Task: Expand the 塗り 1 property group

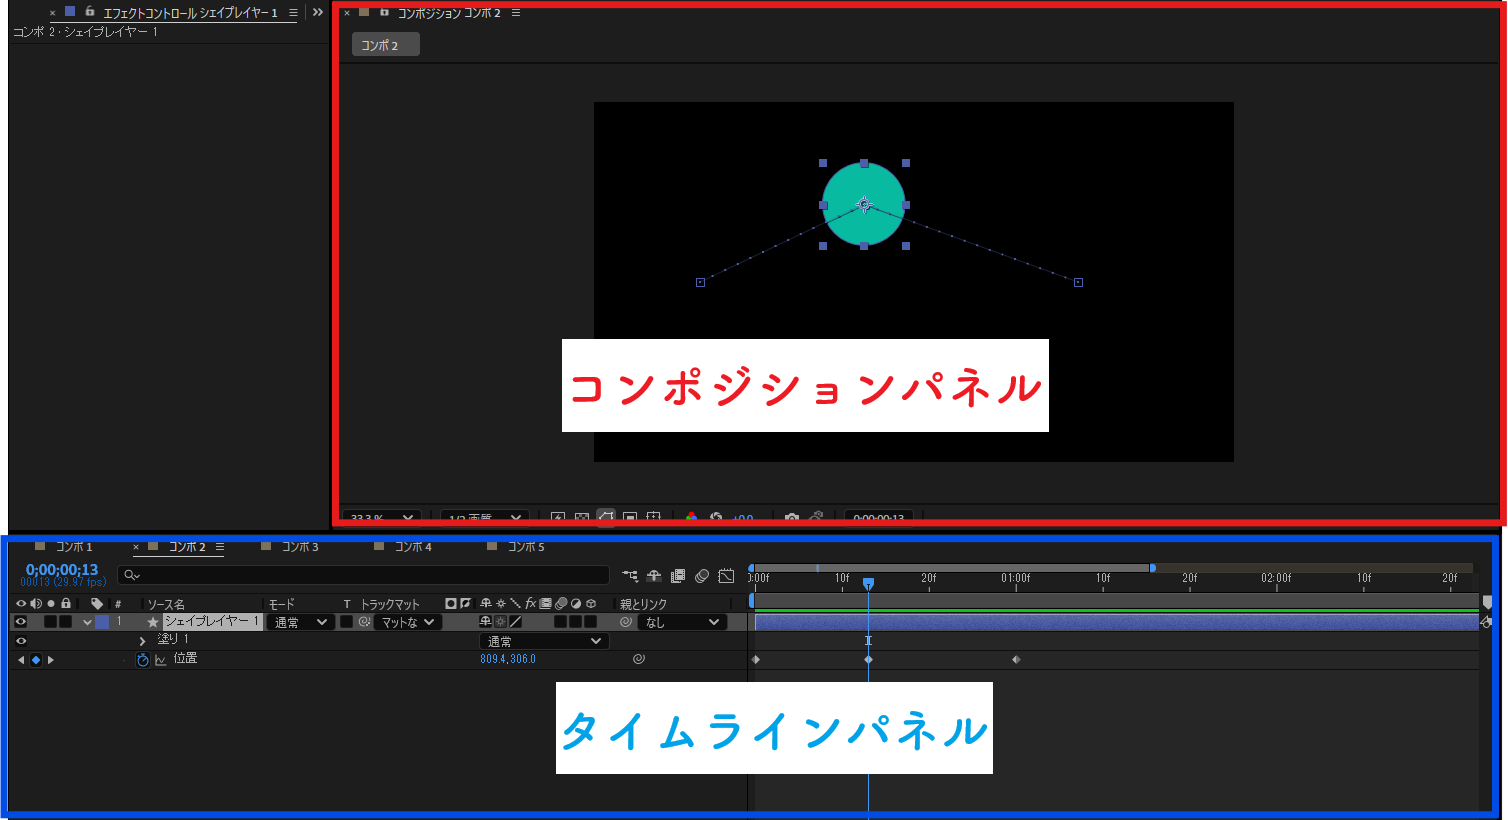Action: coord(143,641)
